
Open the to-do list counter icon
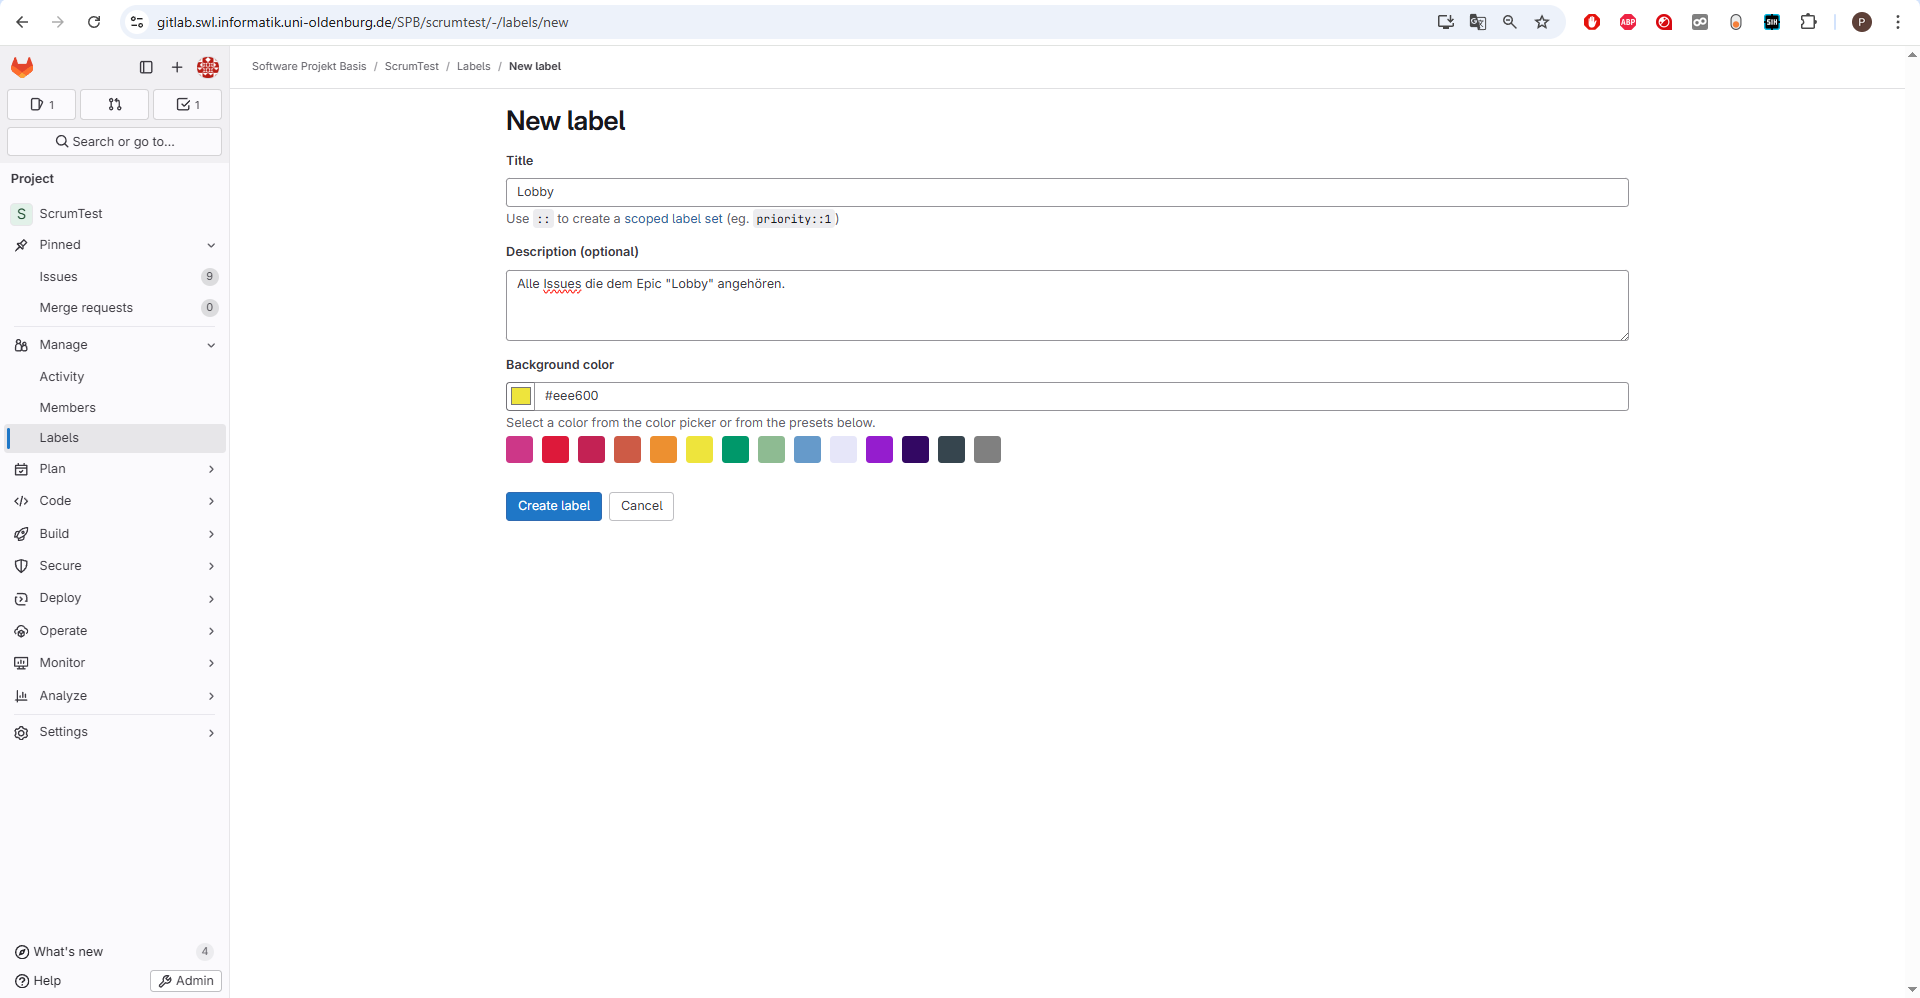(x=187, y=104)
